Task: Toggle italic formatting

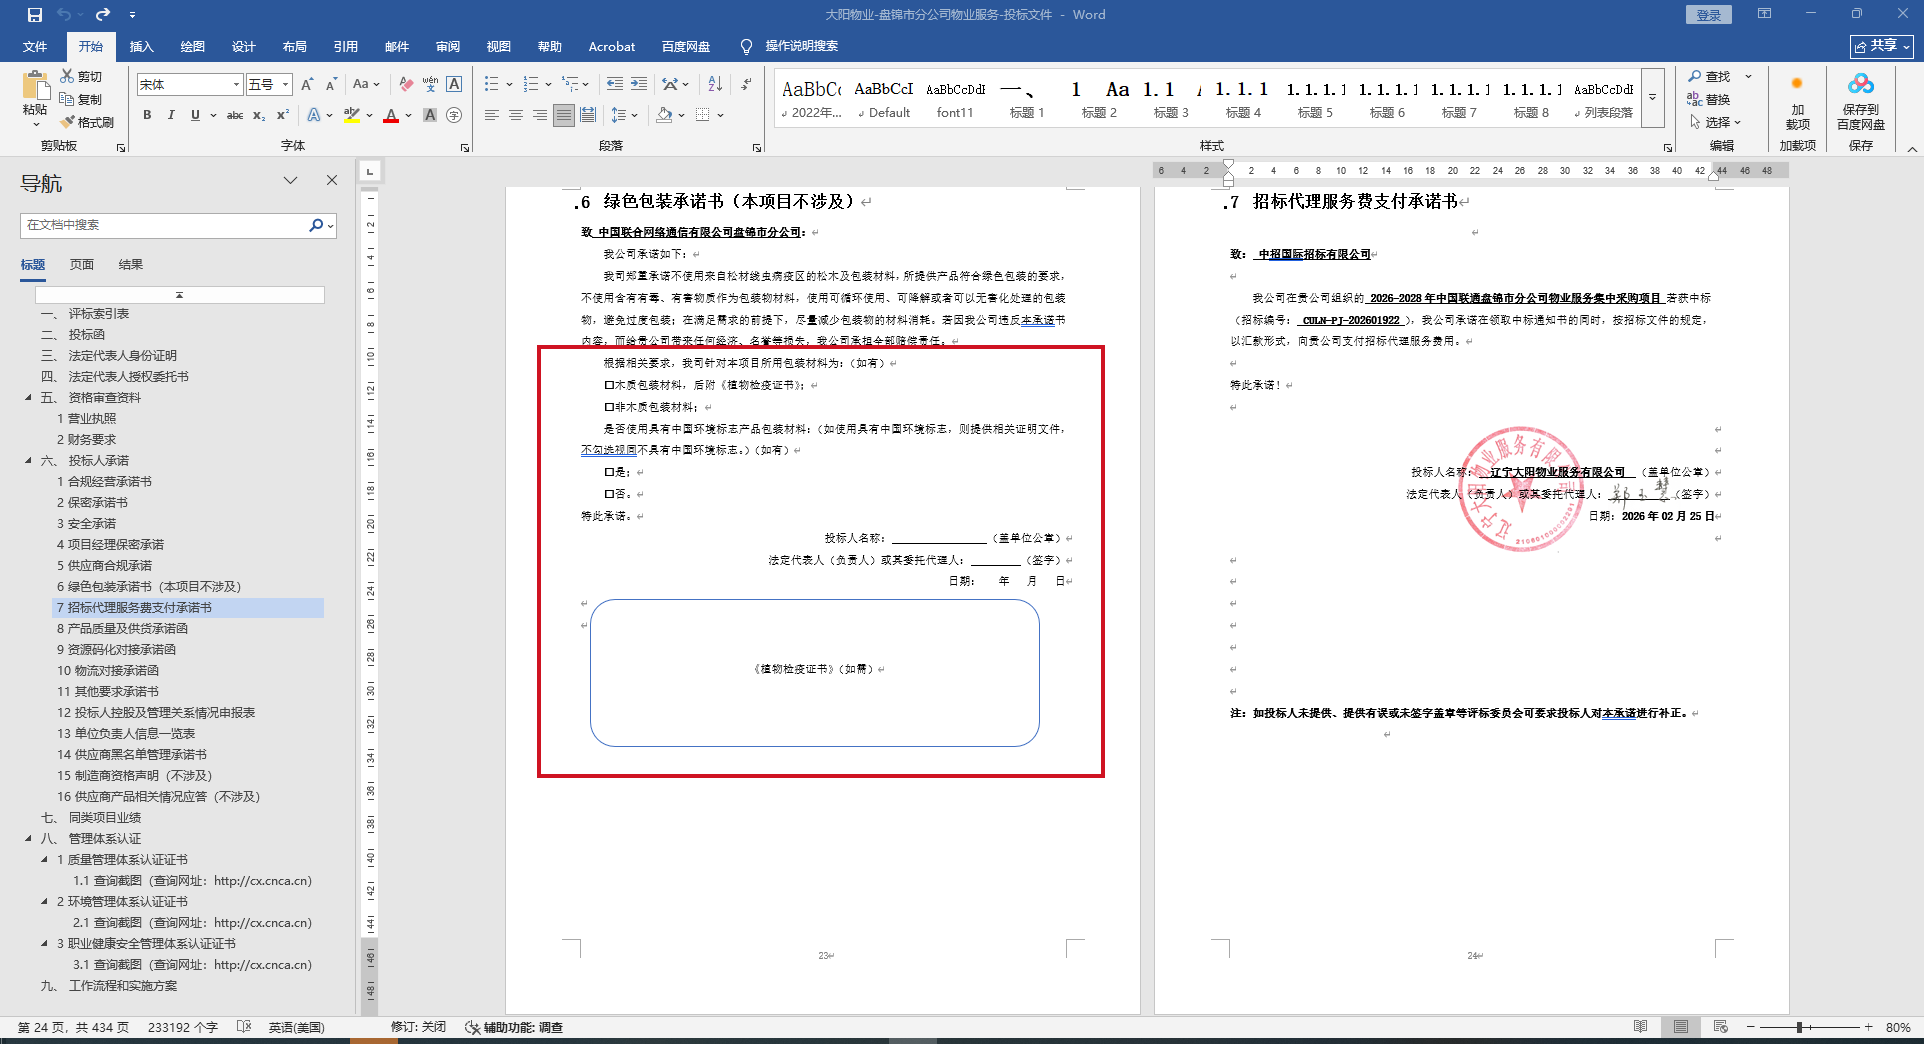Action: 171,115
